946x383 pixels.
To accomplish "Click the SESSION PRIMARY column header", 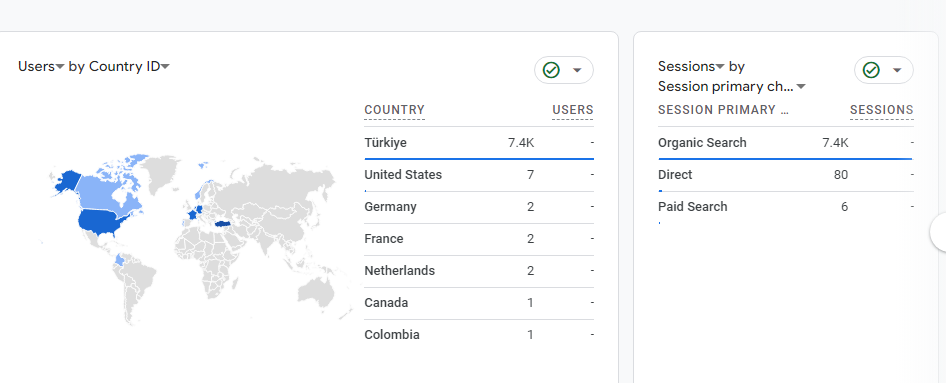I will (724, 110).
